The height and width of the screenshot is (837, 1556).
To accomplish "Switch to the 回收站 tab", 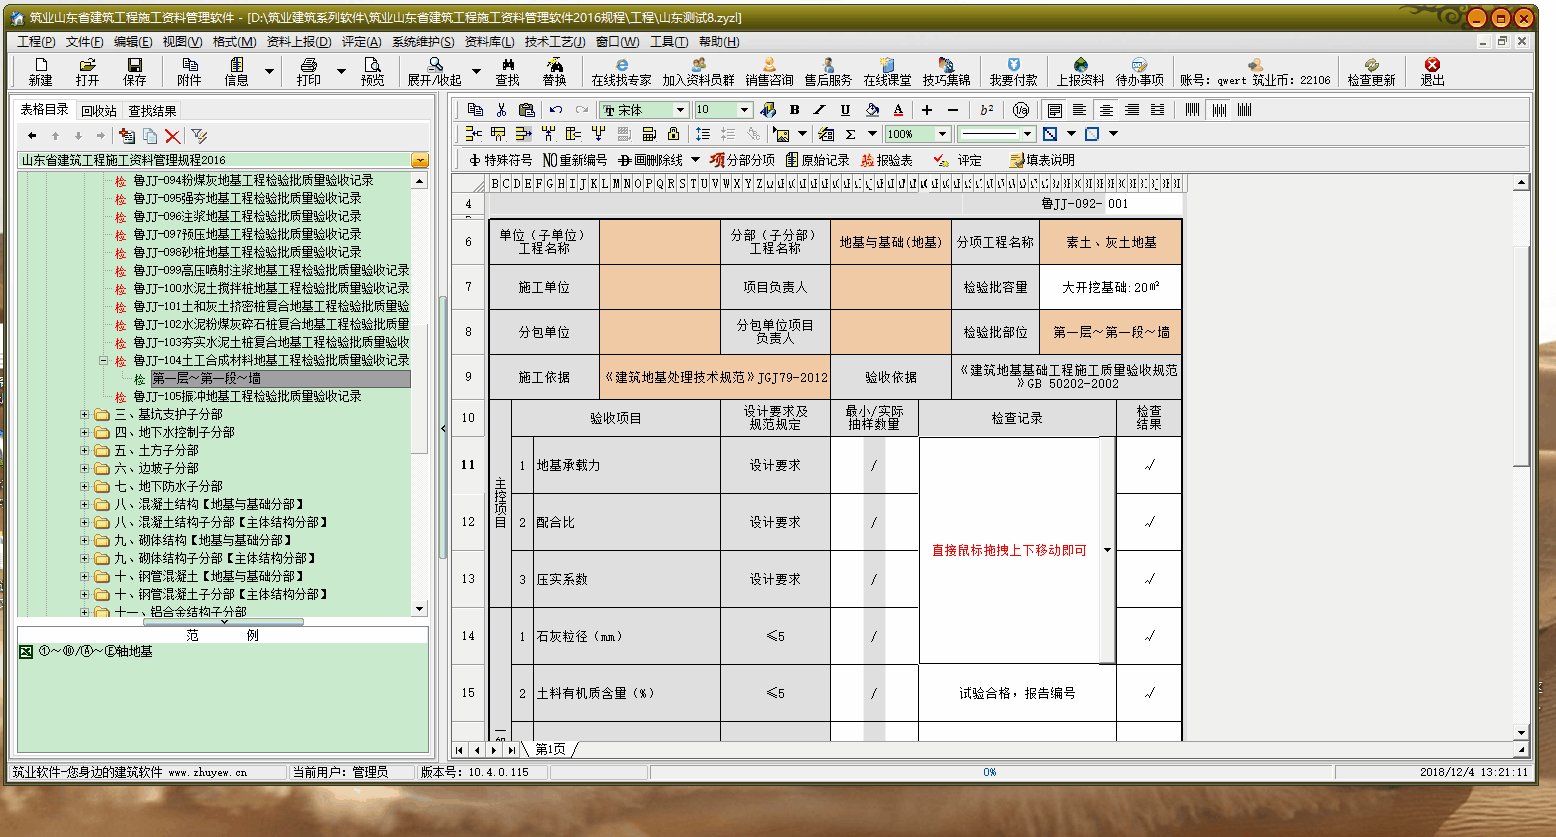I will (x=99, y=111).
